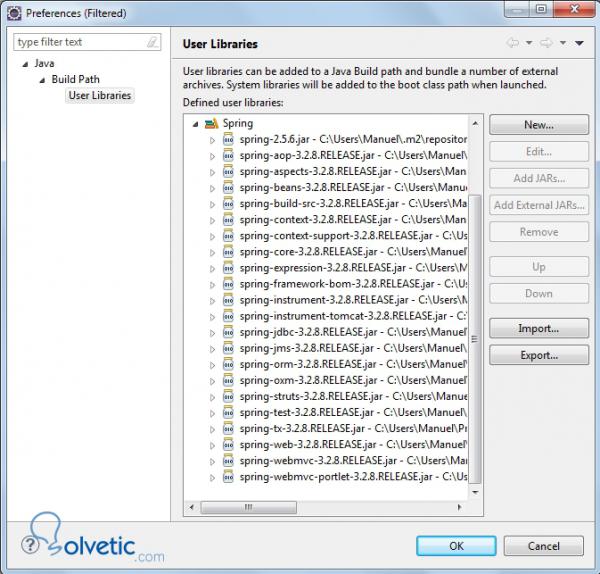The height and width of the screenshot is (574, 600).
Task: Click the jar icon of spring-context-3.2.8.RELEASE.jar
Action: pos(228,220)
